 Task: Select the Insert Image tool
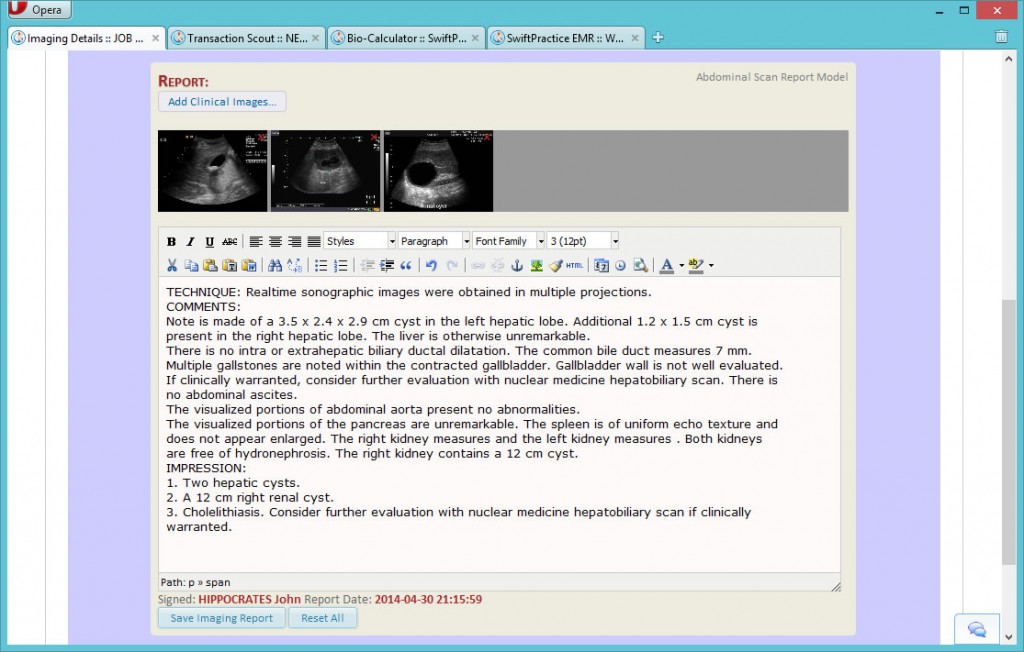coord(538,265)
